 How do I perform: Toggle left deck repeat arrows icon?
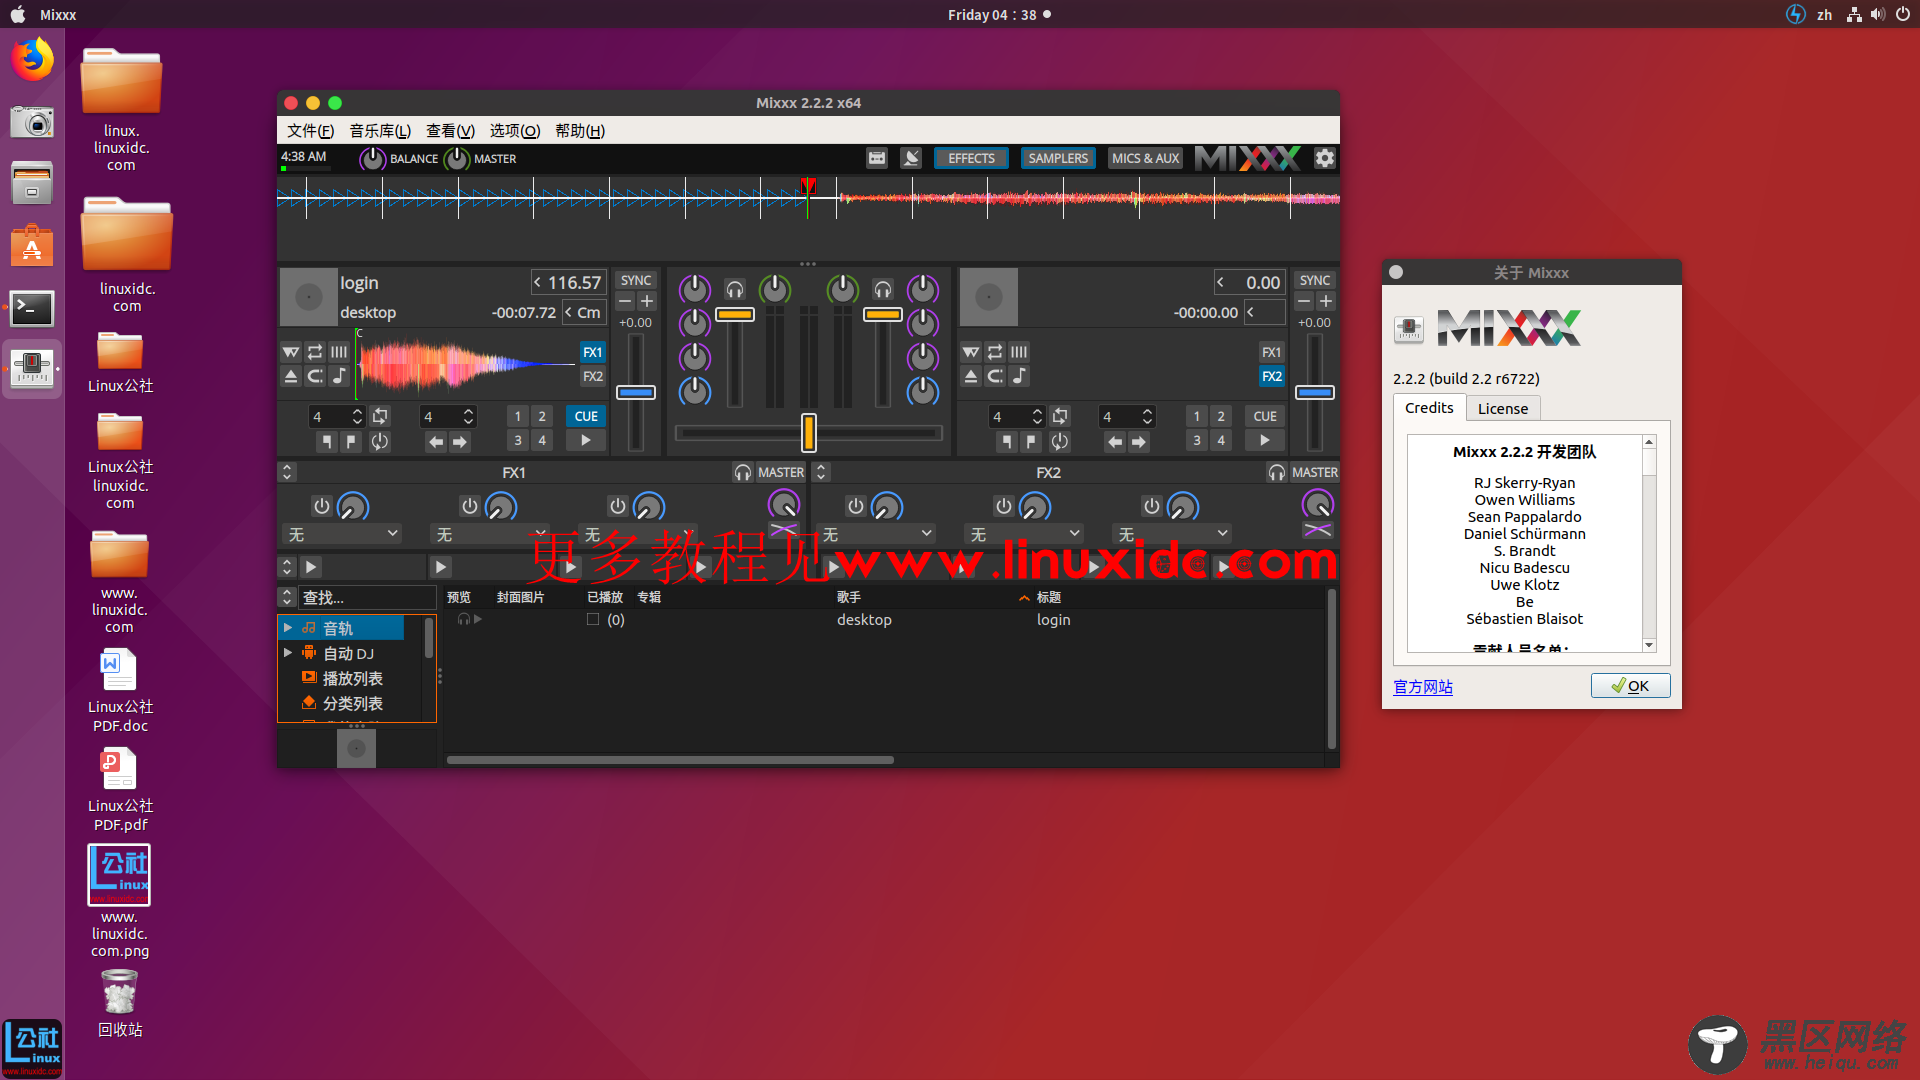[x=315, y=352]
